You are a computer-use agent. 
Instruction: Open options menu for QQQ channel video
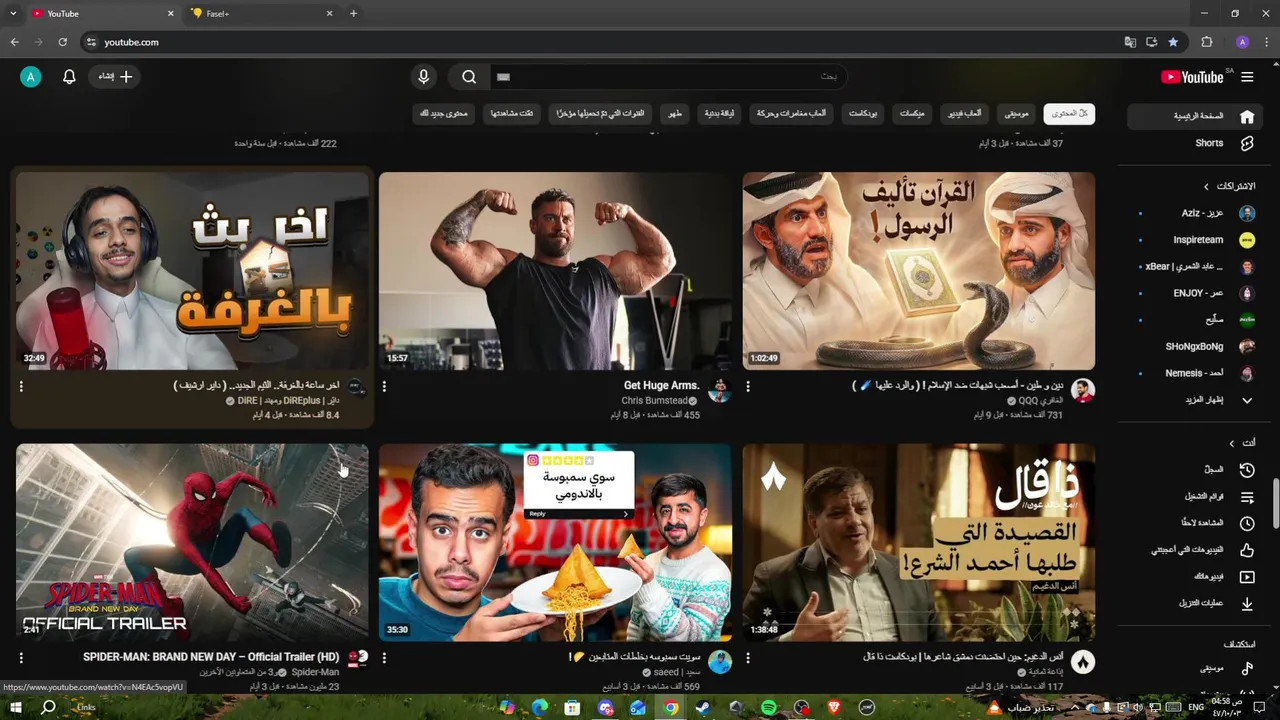click(748, 386)
